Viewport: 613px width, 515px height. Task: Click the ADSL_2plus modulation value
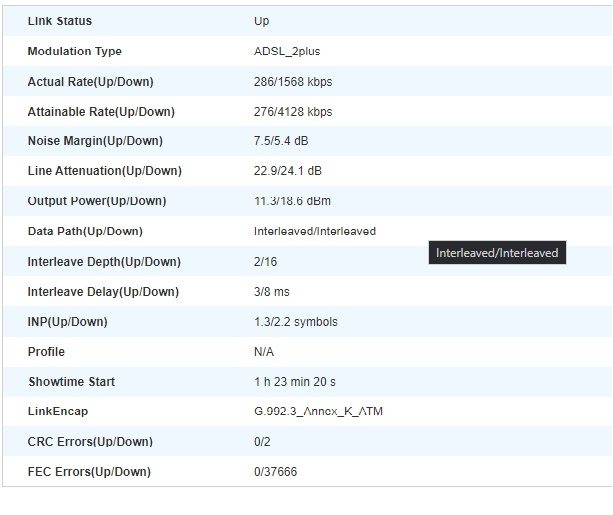pos(287,51)
